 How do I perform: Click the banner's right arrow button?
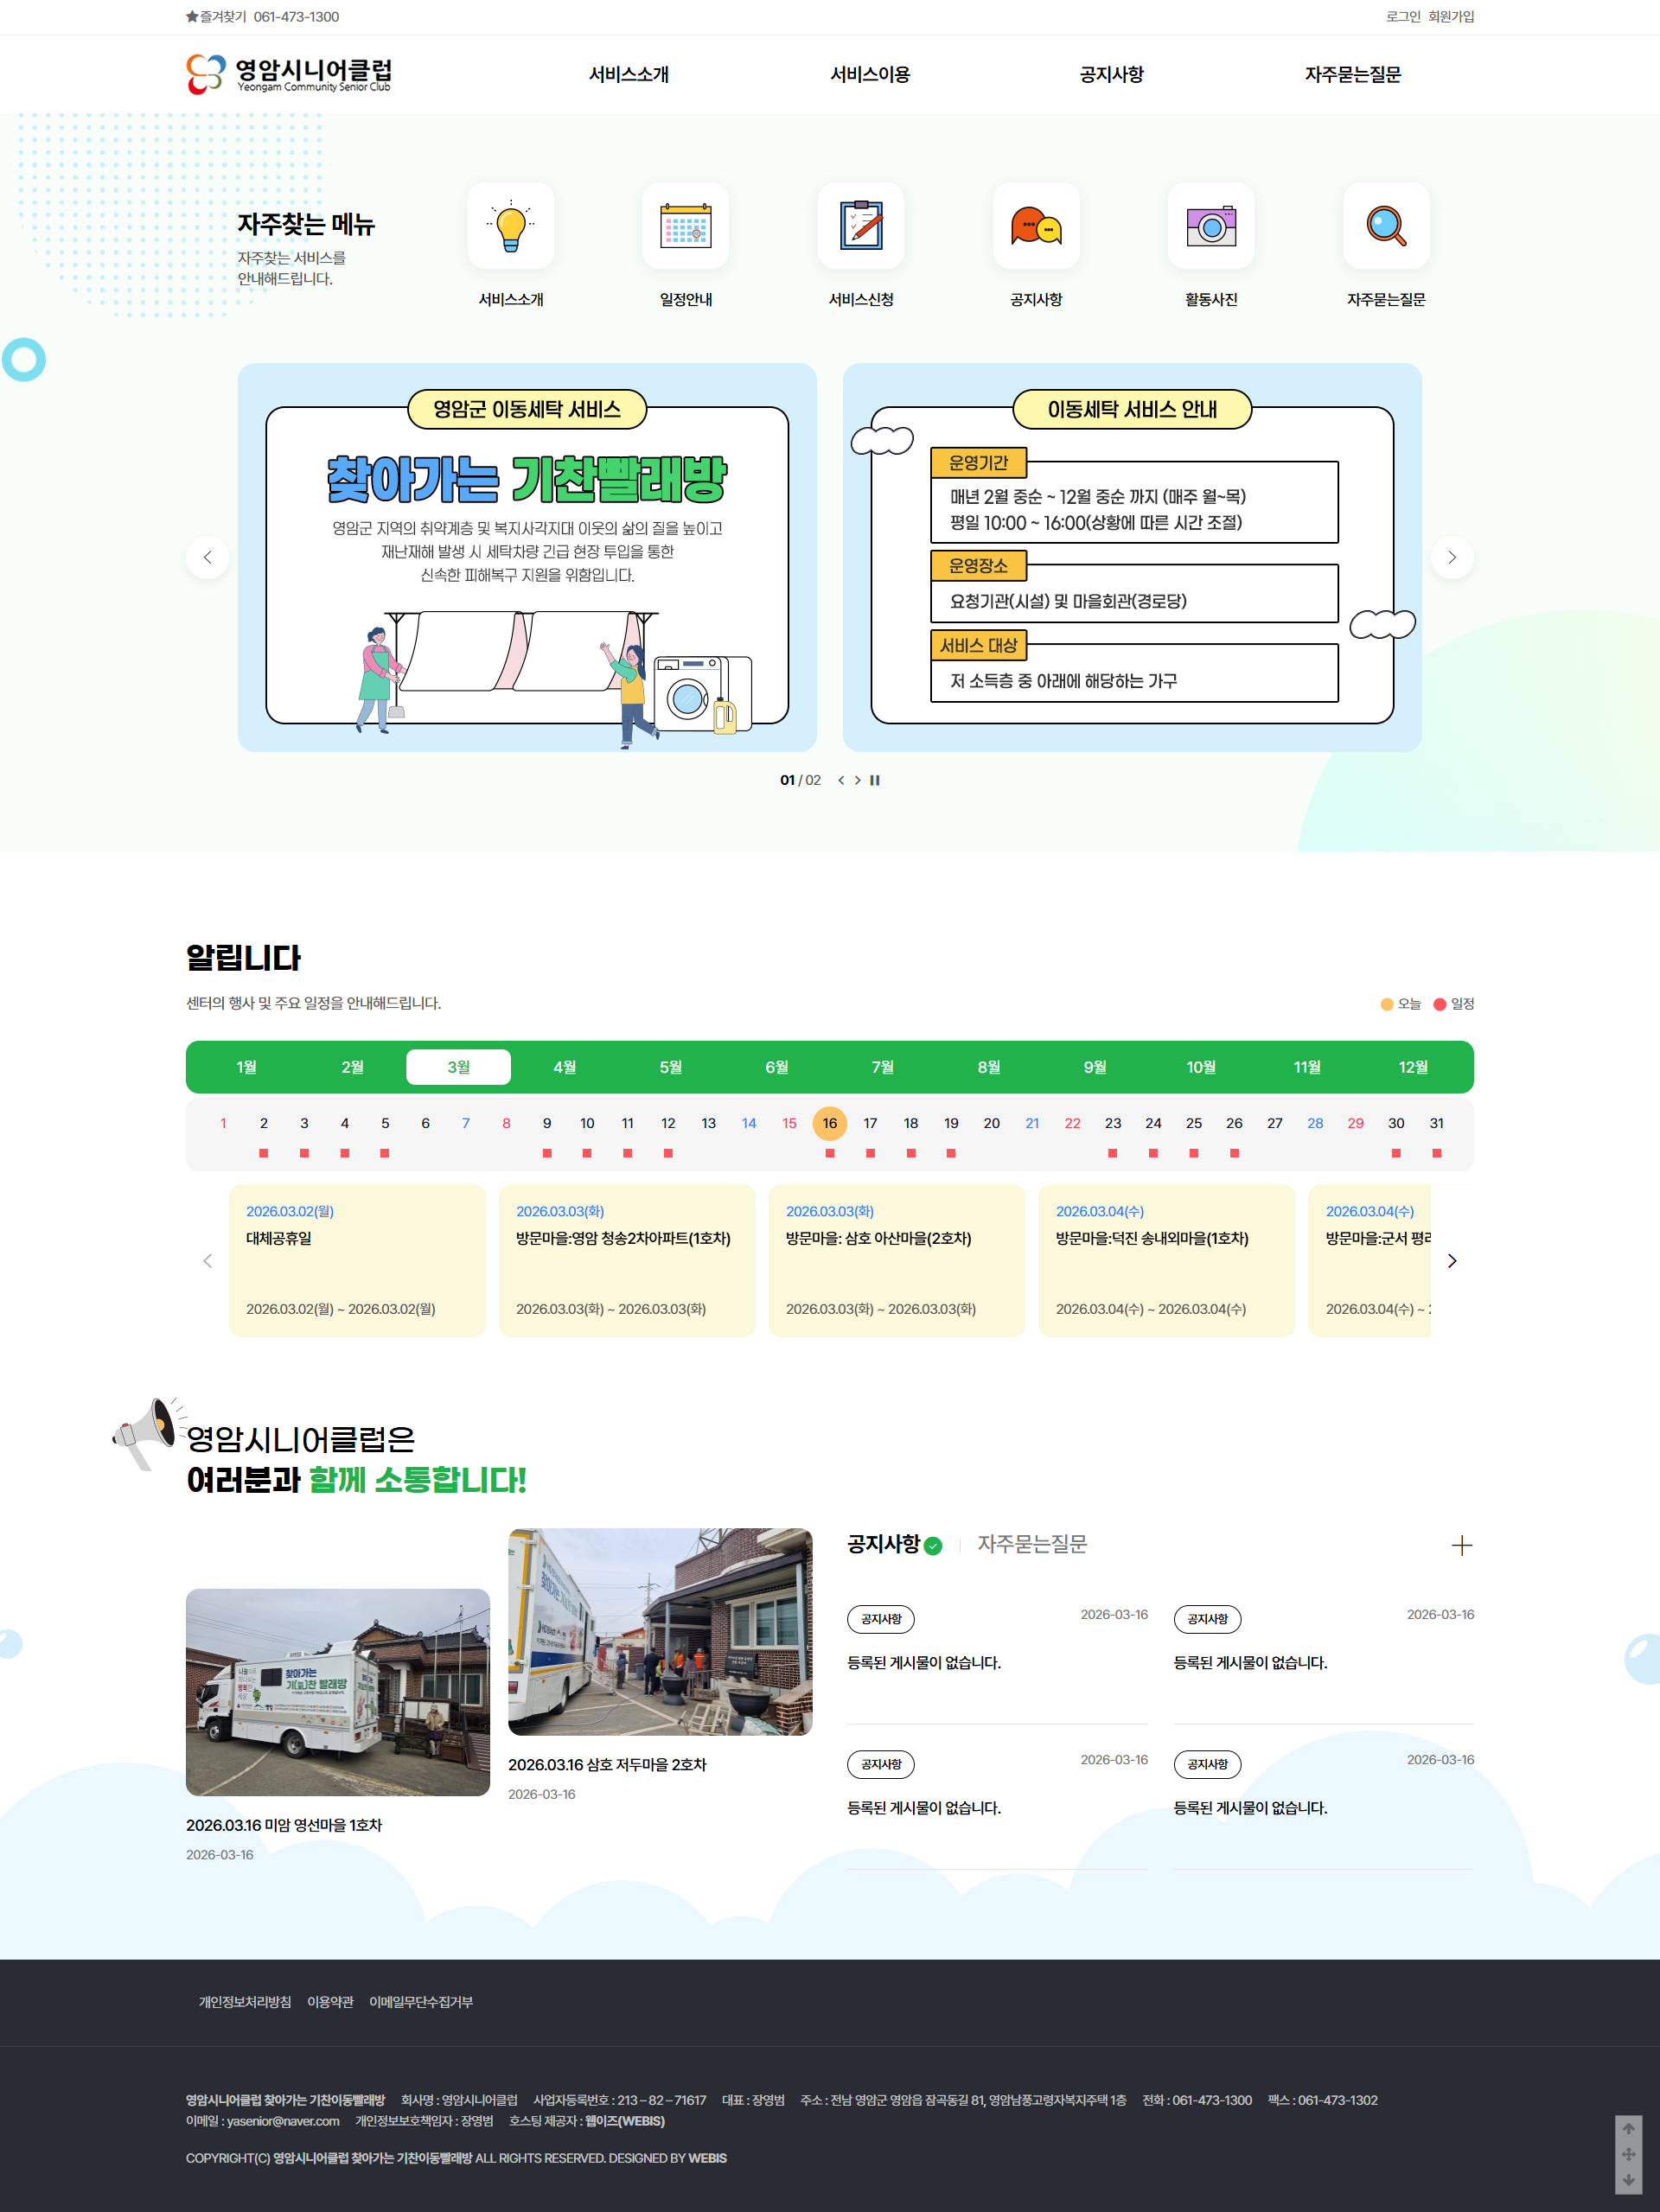1452,557
